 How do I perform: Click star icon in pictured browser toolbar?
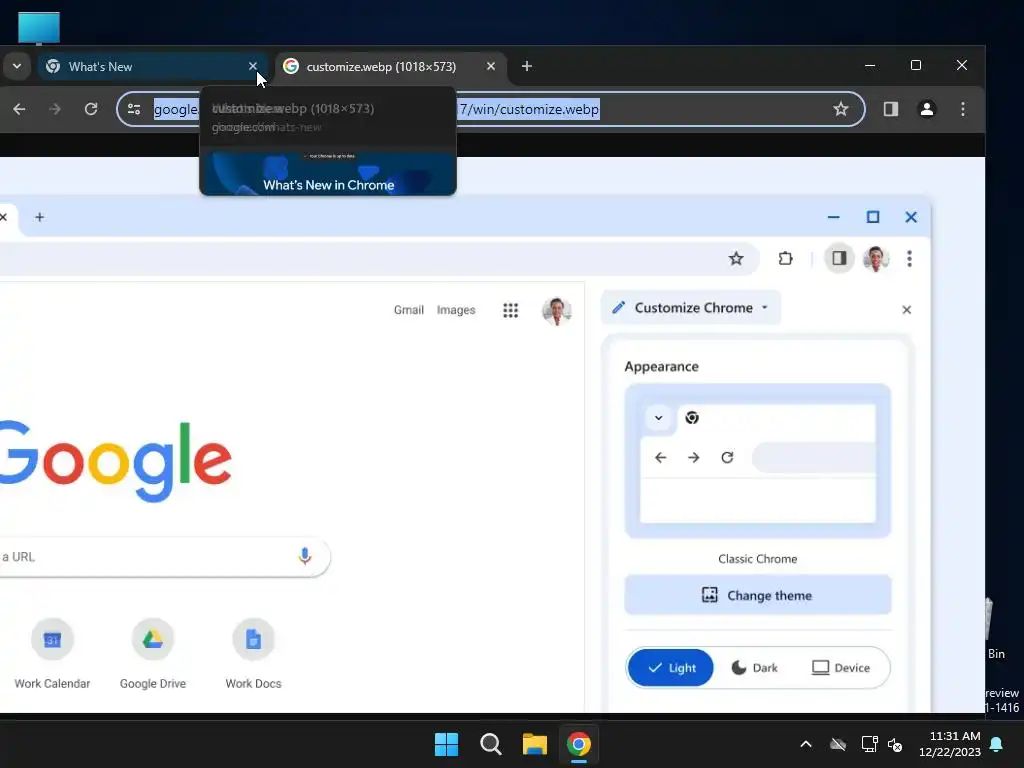(736, 259)
